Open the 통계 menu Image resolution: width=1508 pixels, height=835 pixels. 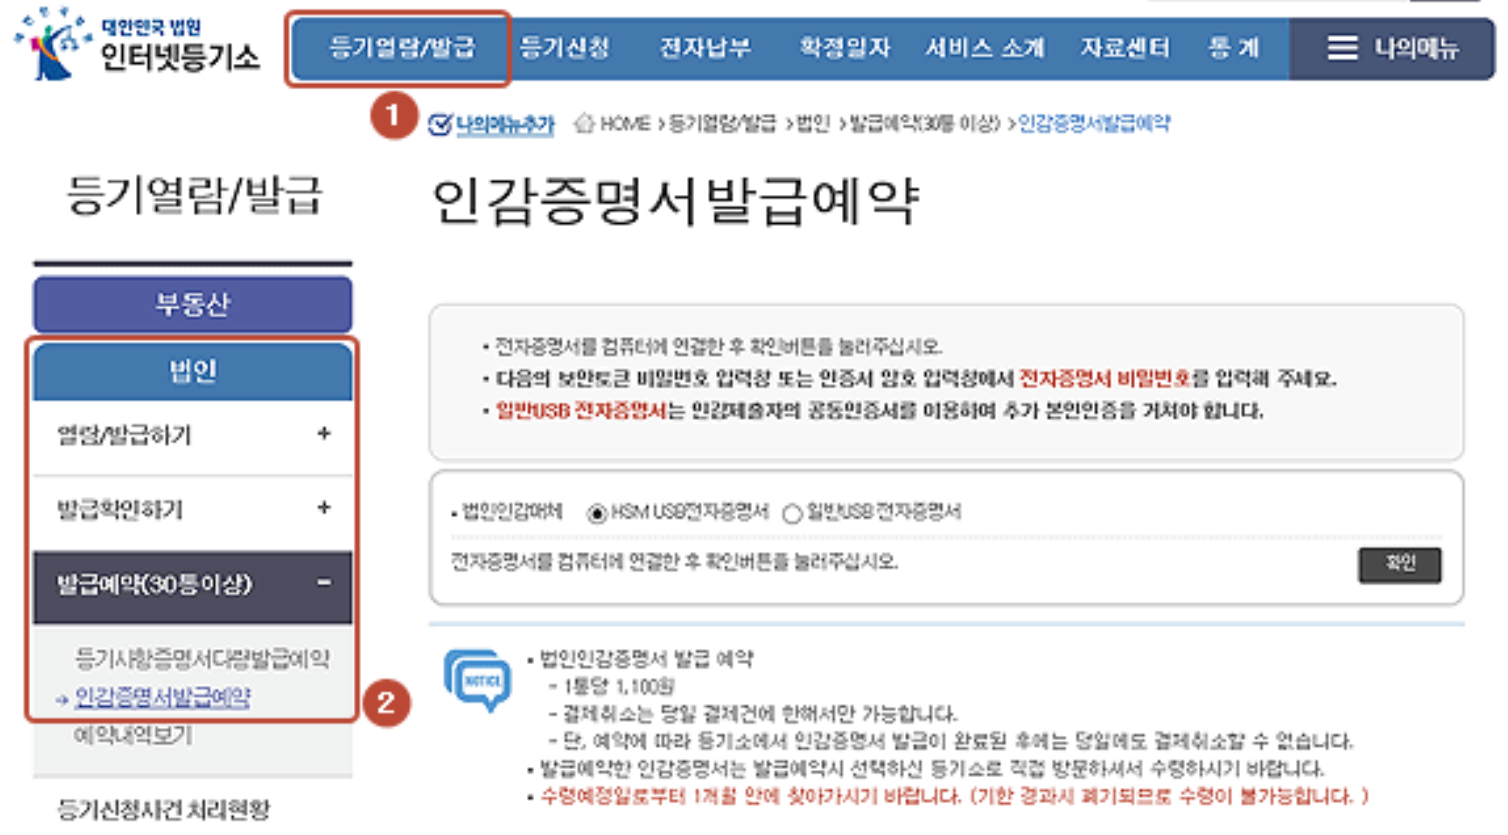[x=1235, y=47]
